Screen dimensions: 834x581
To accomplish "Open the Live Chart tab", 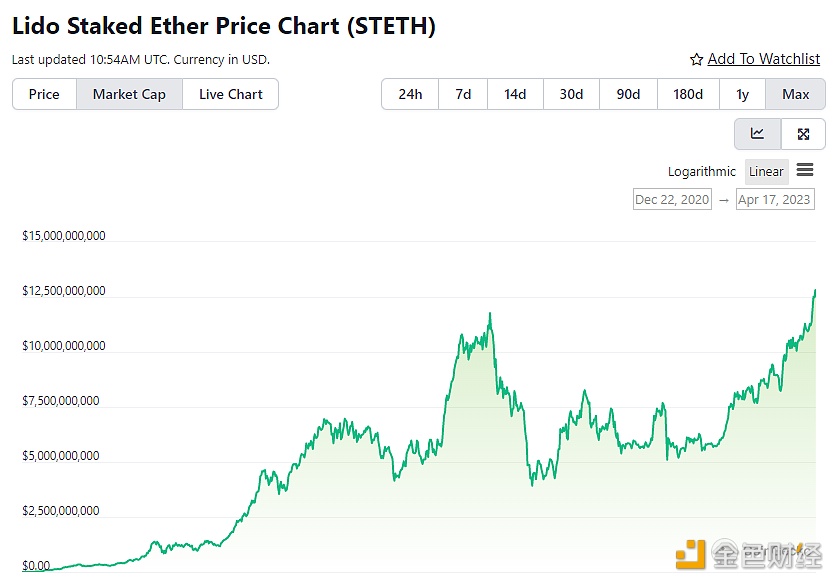I will coord(230,95).
